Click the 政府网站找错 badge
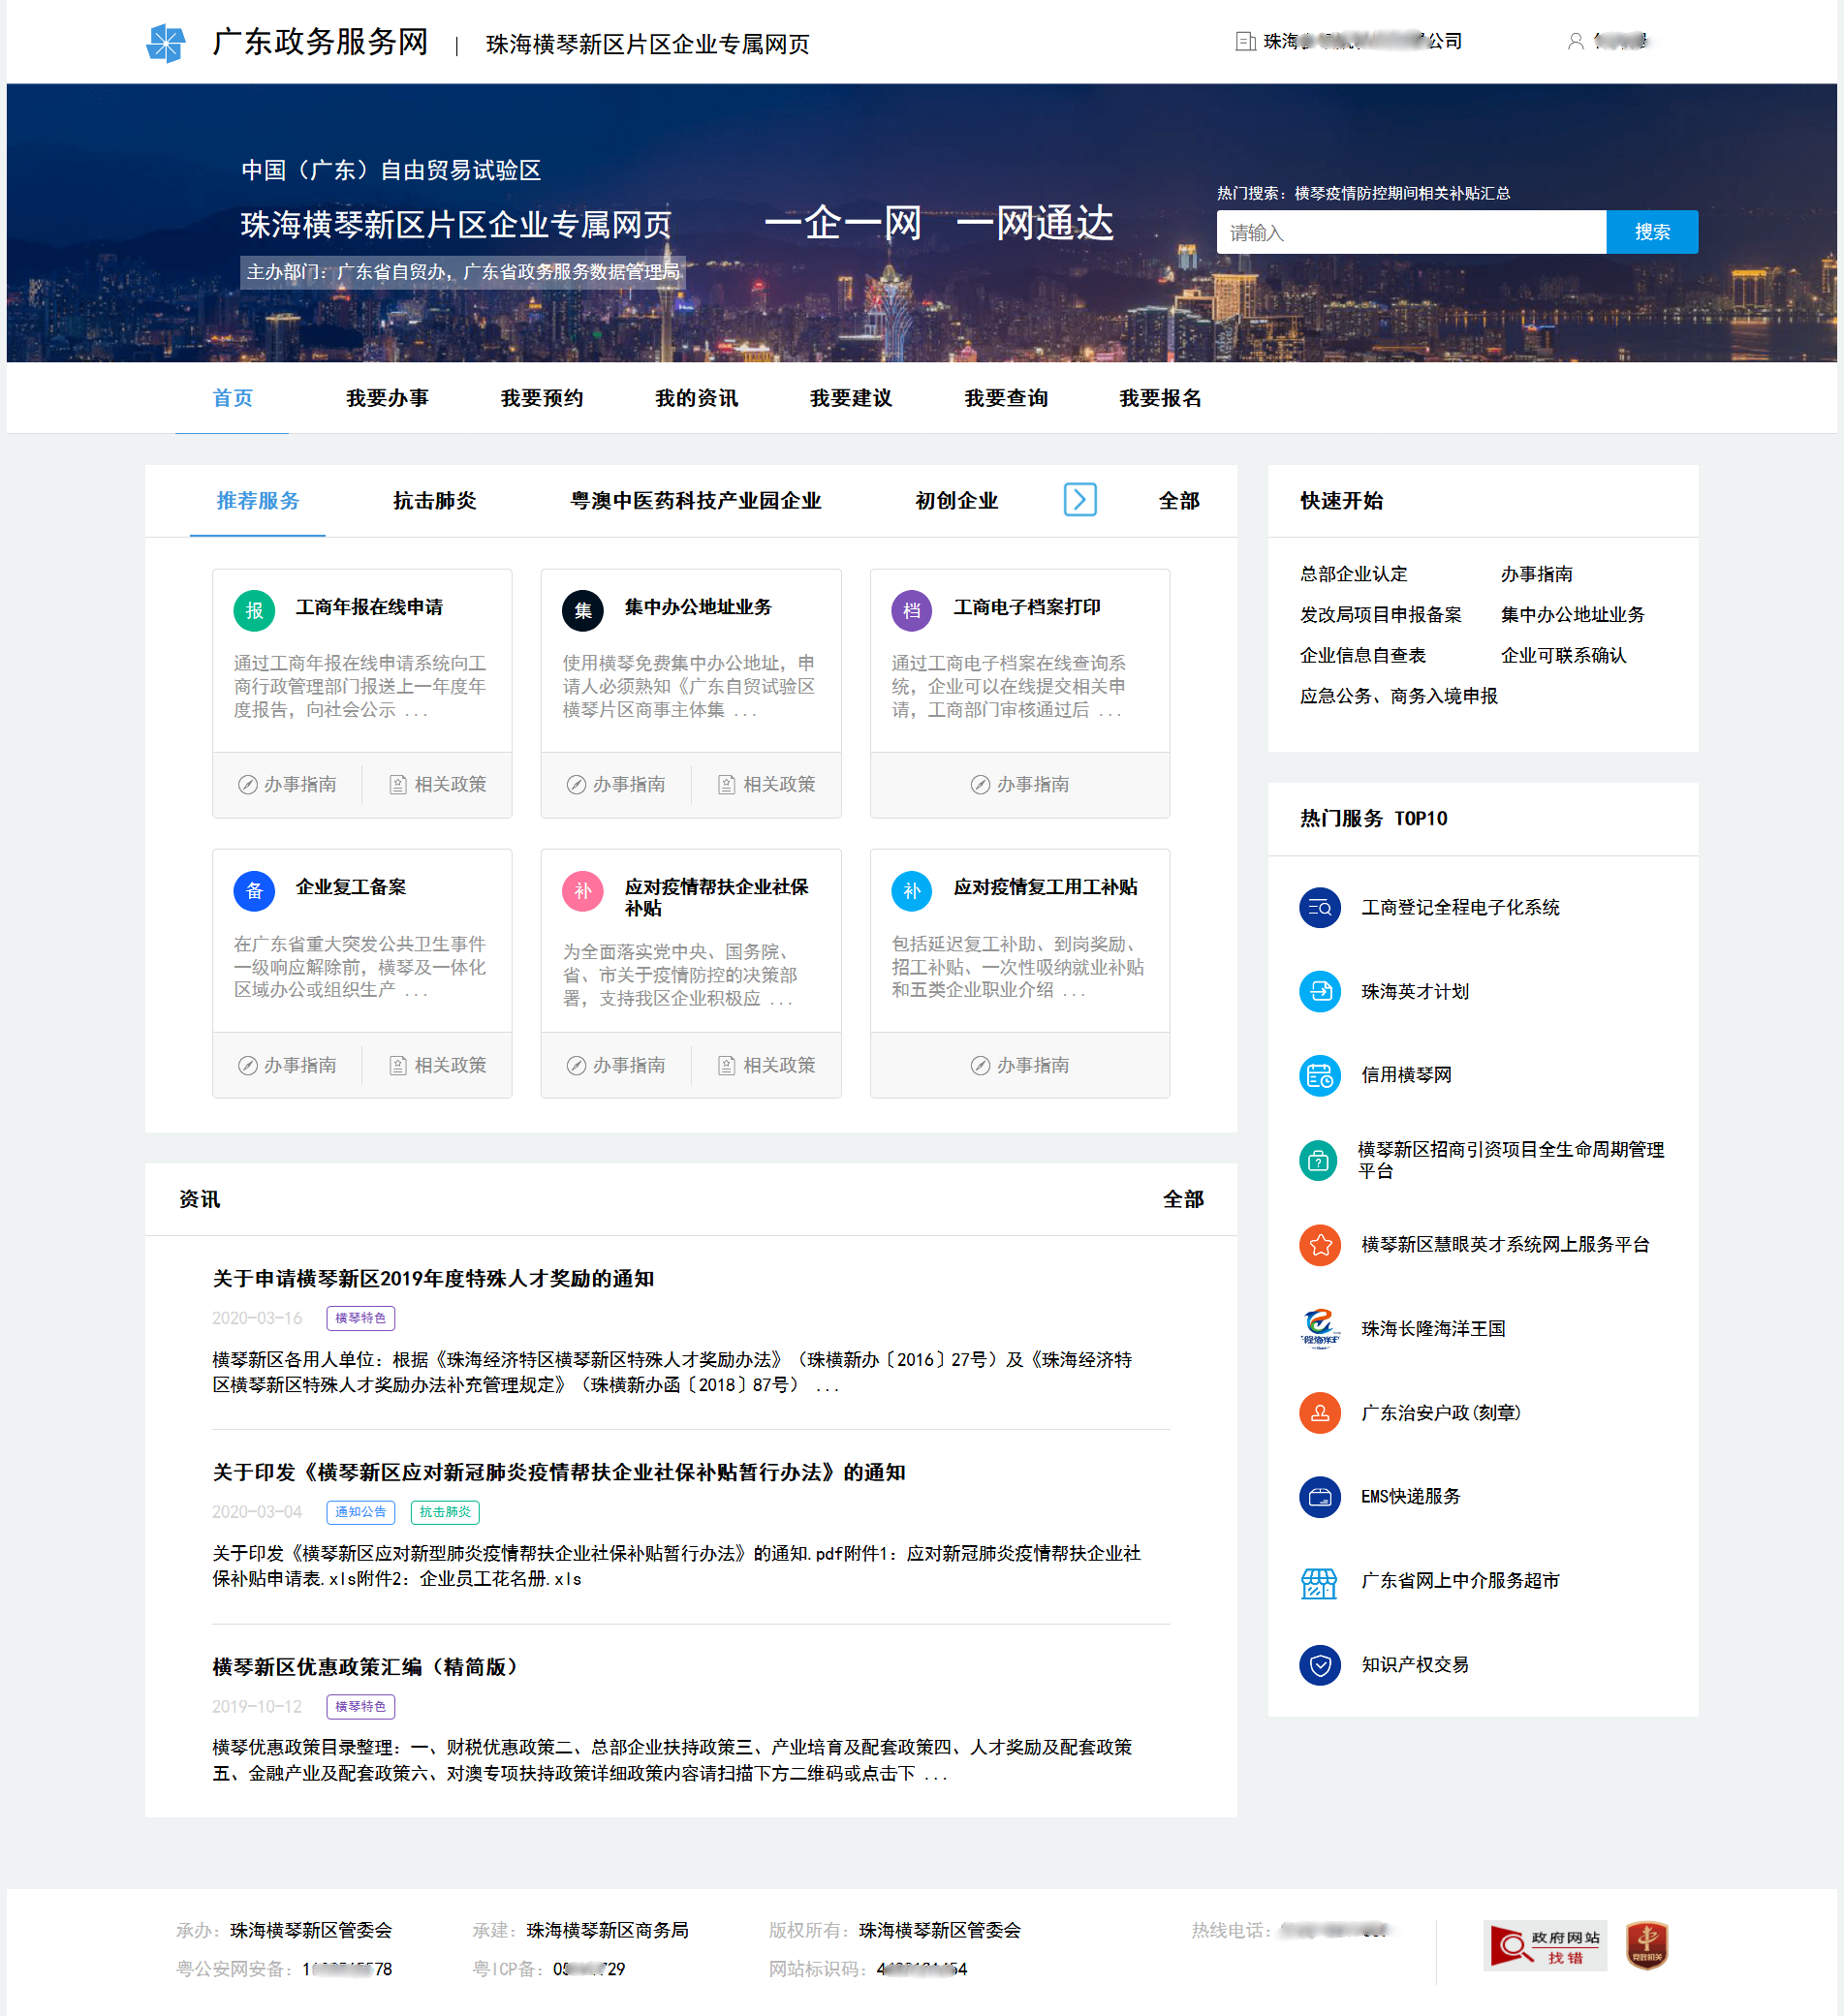 (x=1544, y=1945)
